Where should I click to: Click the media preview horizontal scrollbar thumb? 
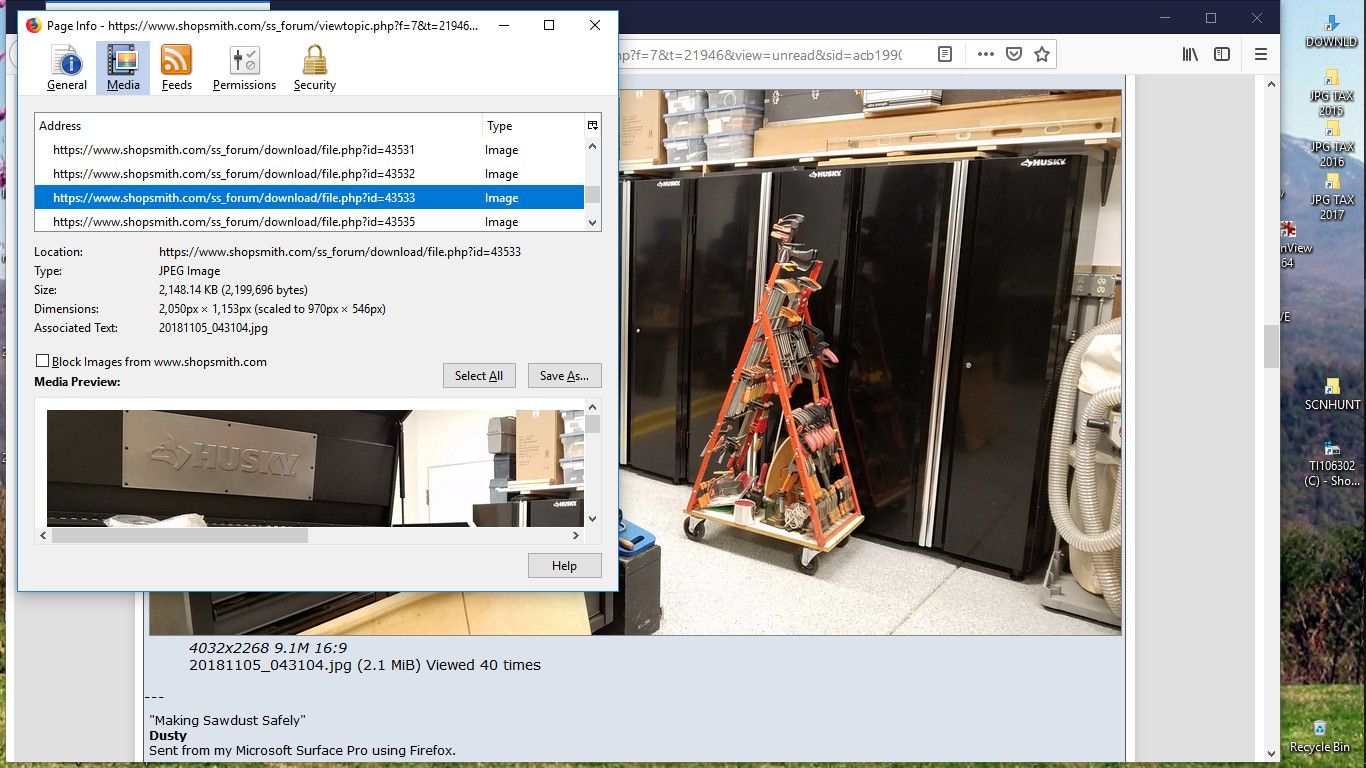click(180, 536)
